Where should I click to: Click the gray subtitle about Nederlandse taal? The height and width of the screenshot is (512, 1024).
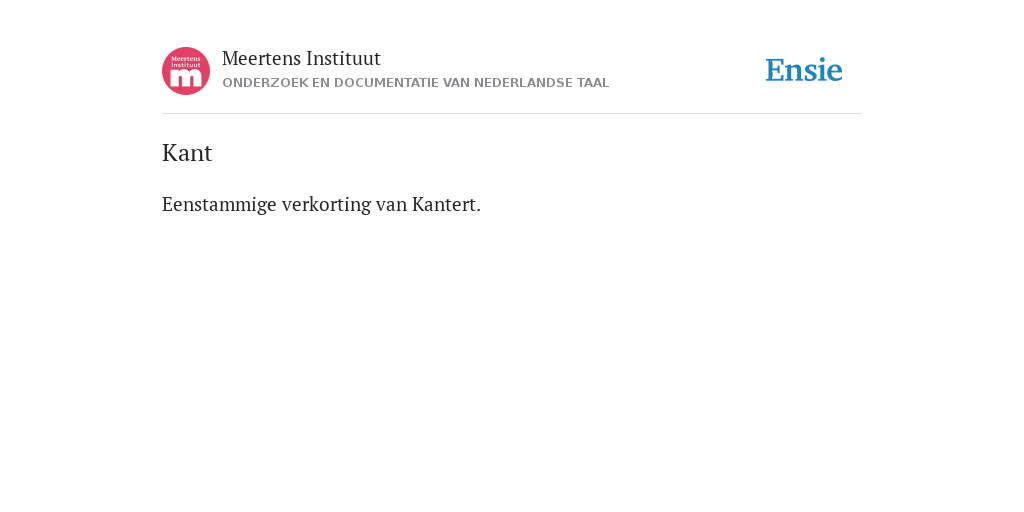[415, 83]
